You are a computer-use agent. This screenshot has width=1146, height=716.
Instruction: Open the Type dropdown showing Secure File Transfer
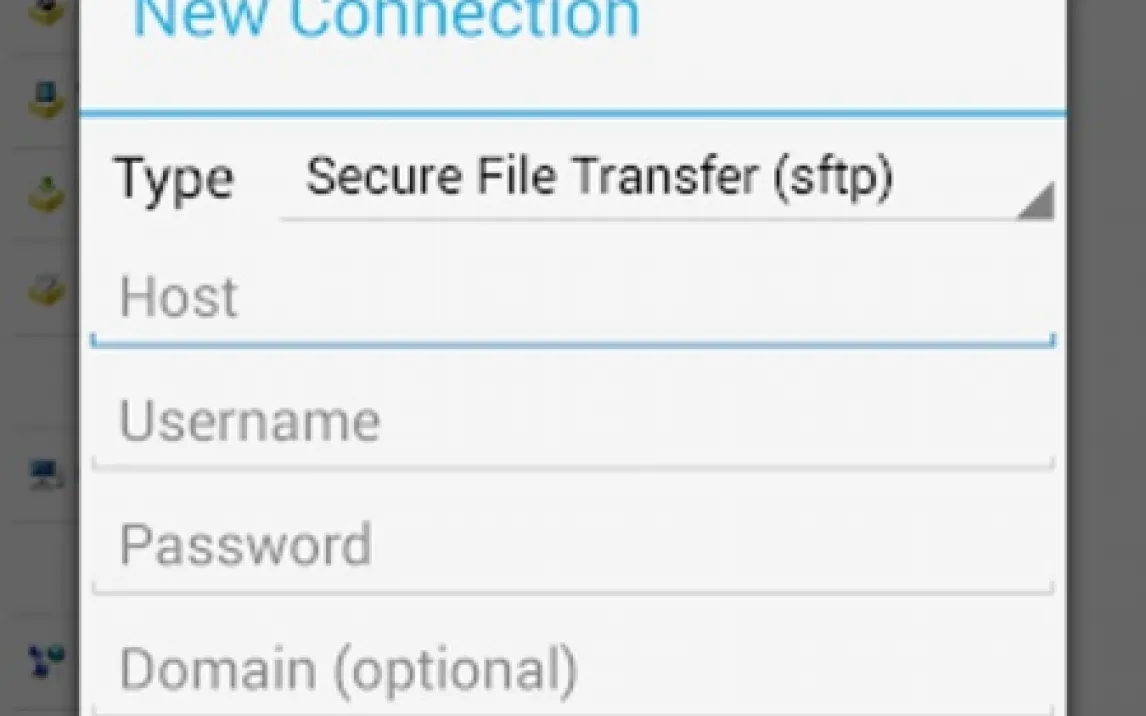pyautogui.click(x=600, y=178)
